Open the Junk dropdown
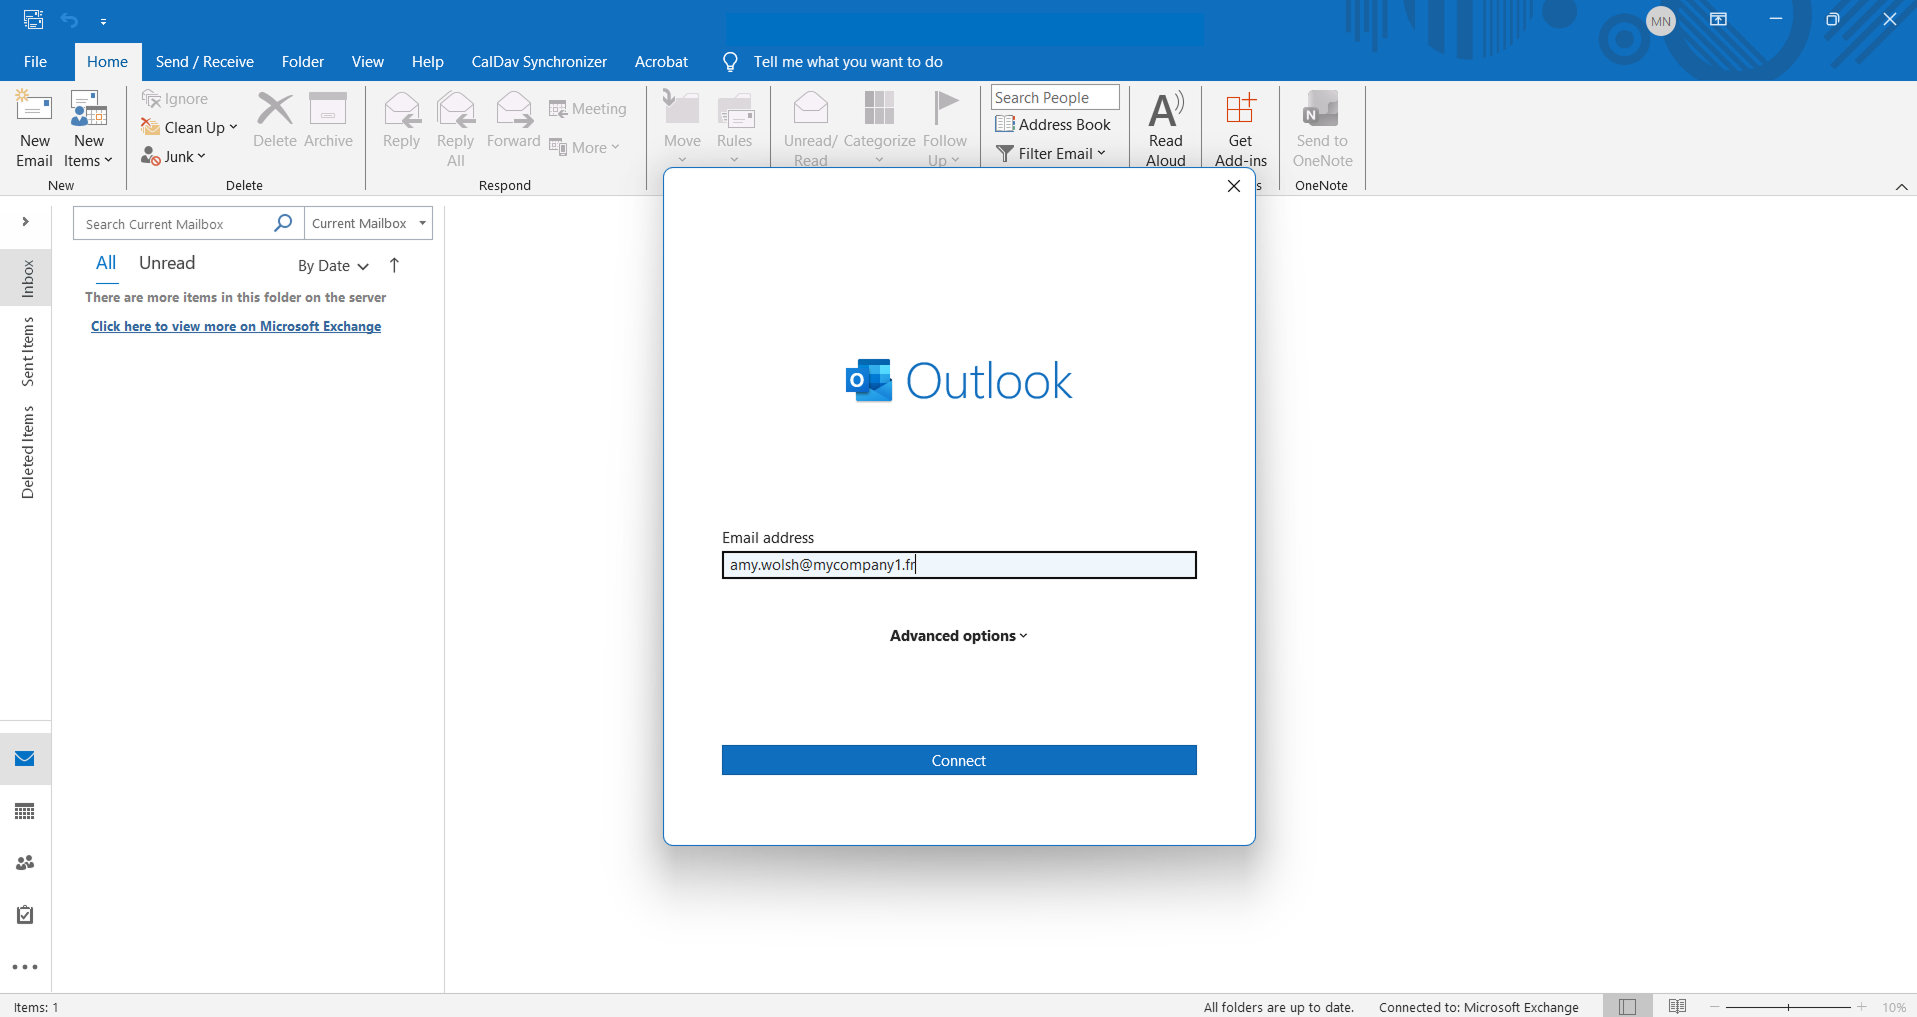Screen dimensions: 1917x1017 pos(173,156)
